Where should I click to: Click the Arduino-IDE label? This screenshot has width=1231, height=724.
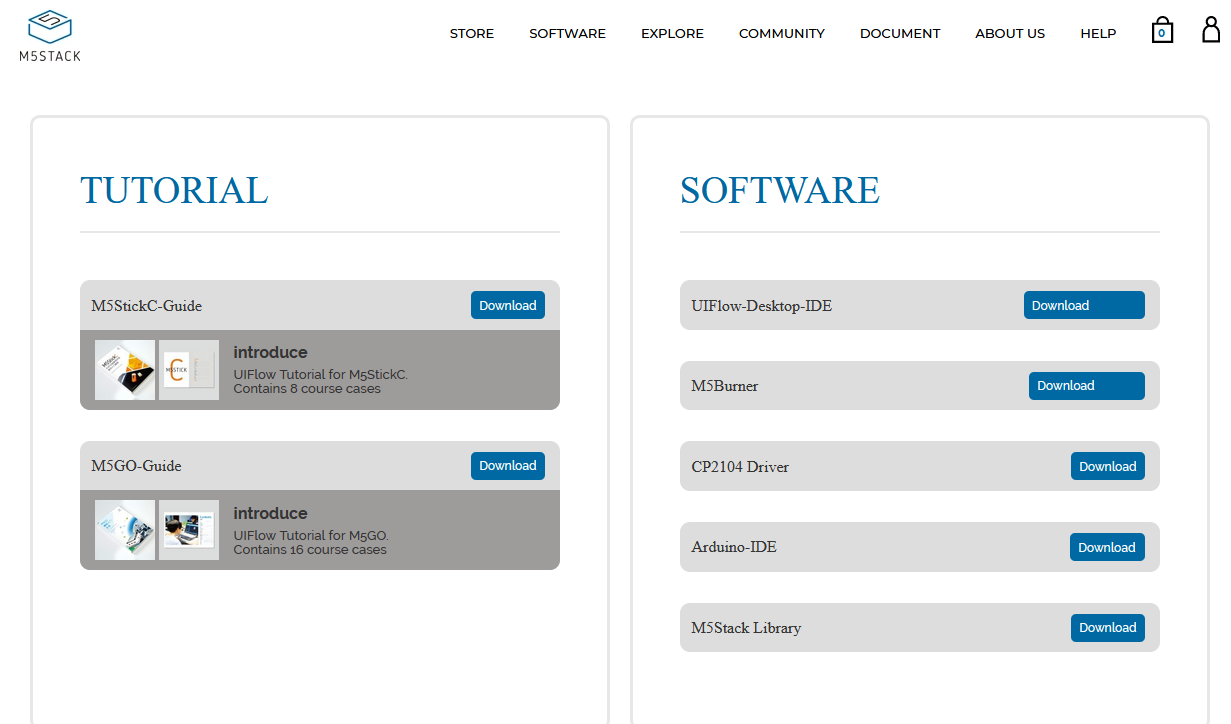734,547
